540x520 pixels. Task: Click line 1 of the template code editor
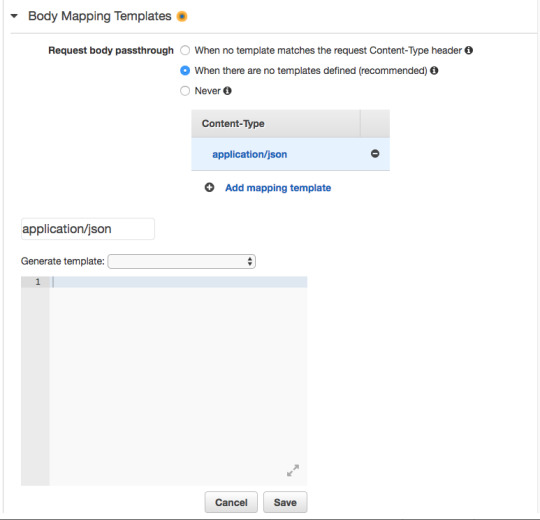178,282
